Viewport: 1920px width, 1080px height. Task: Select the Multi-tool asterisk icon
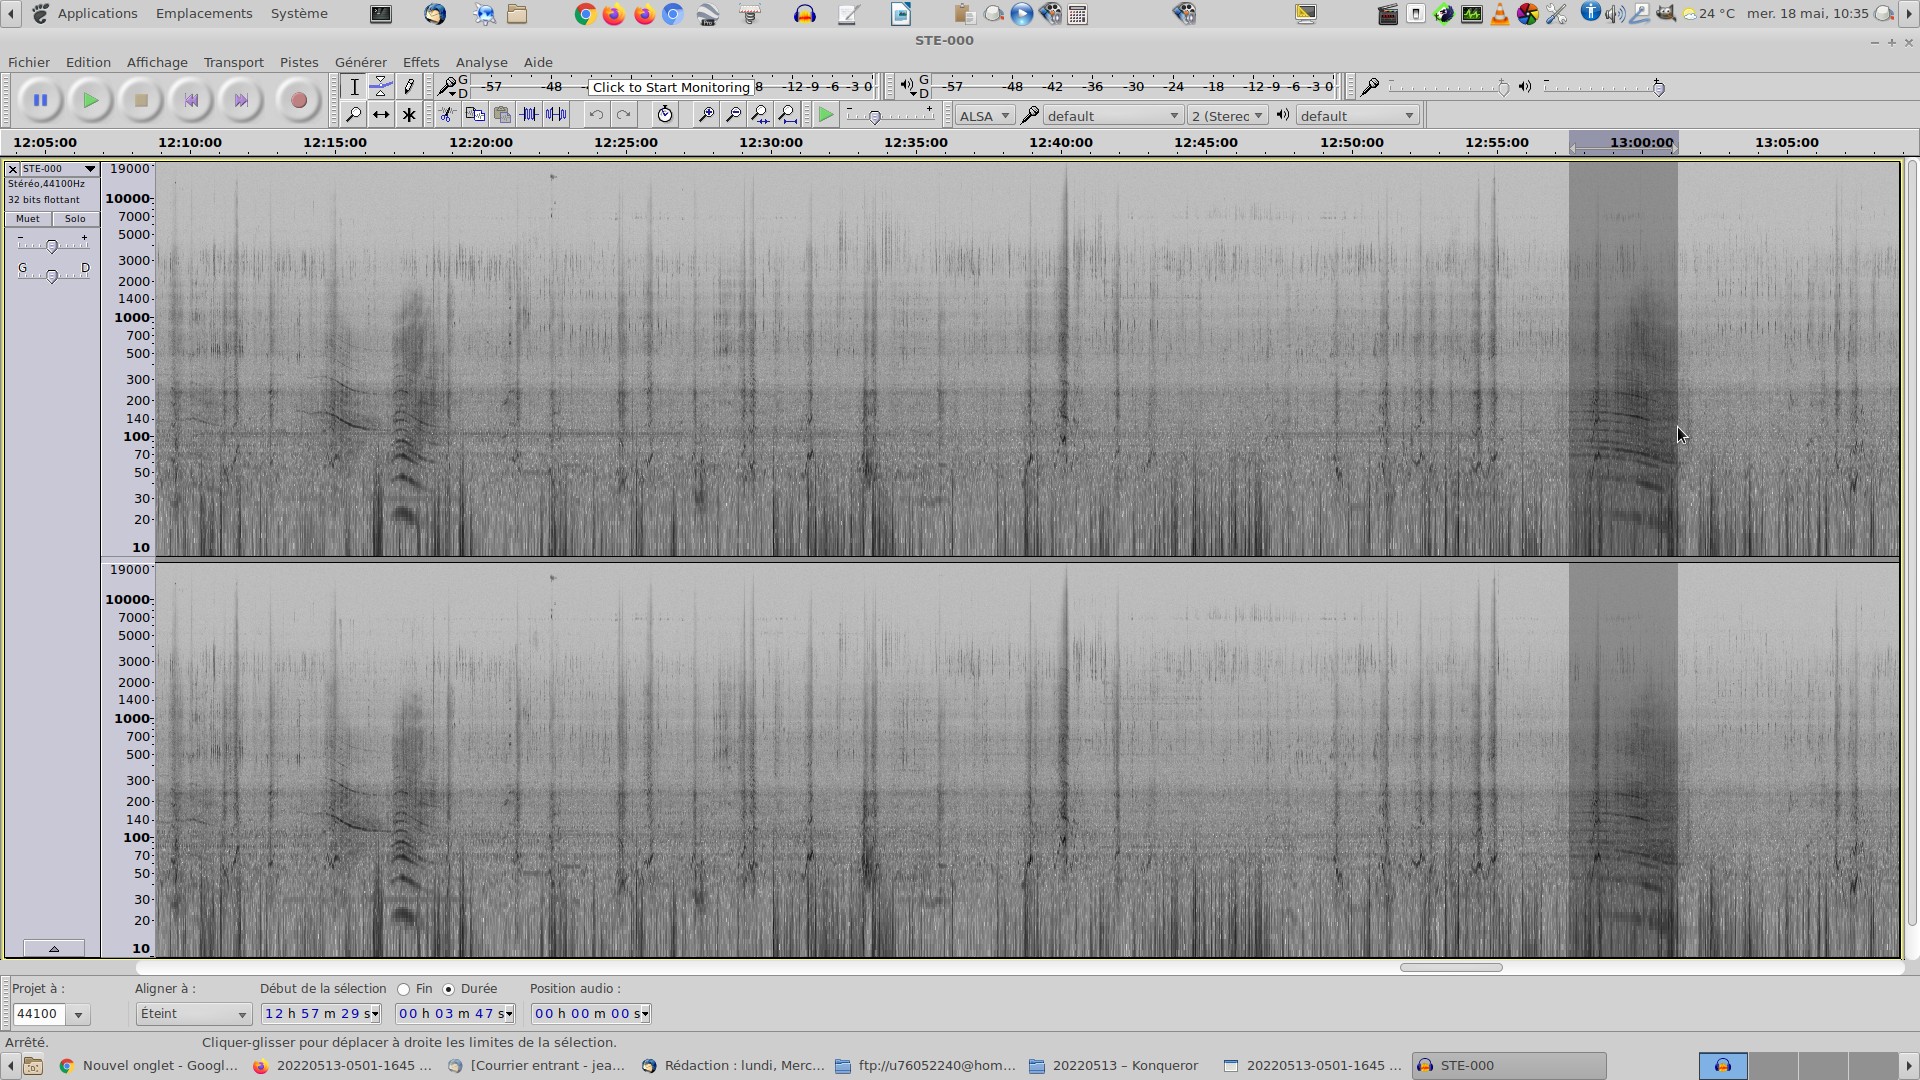408,115
